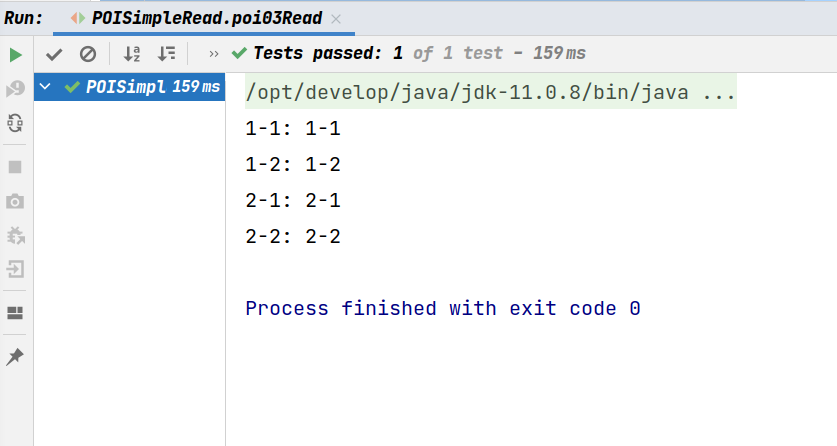
Task: Pin the Run tab with pin icon
Action: pyautogui.click(x=15, y=357)
